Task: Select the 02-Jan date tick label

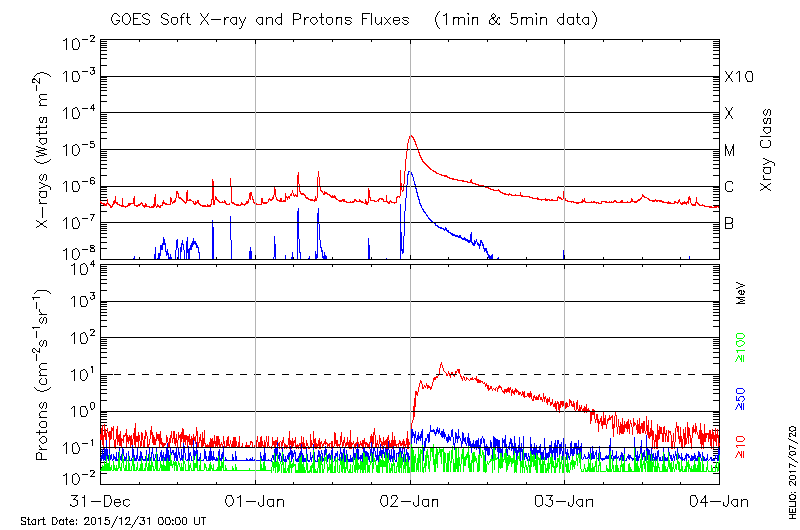Action: [x=410, y=501]
